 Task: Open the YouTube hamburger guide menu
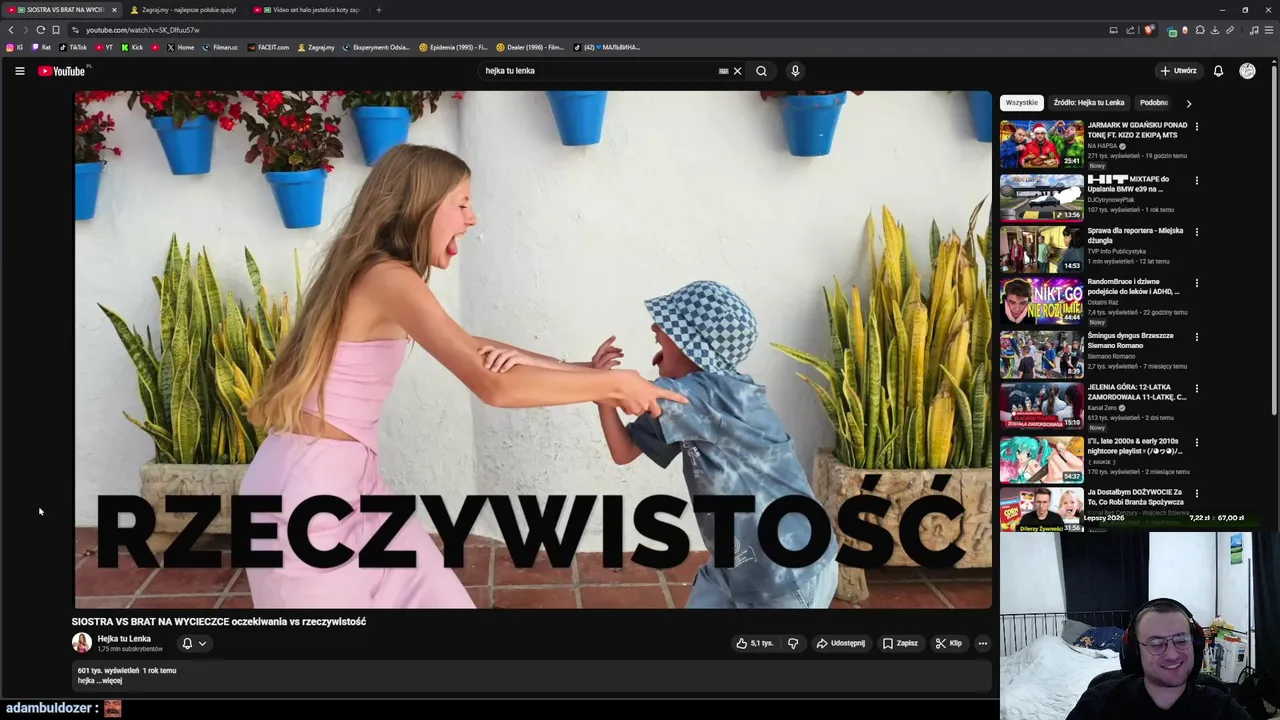point(19,71)
